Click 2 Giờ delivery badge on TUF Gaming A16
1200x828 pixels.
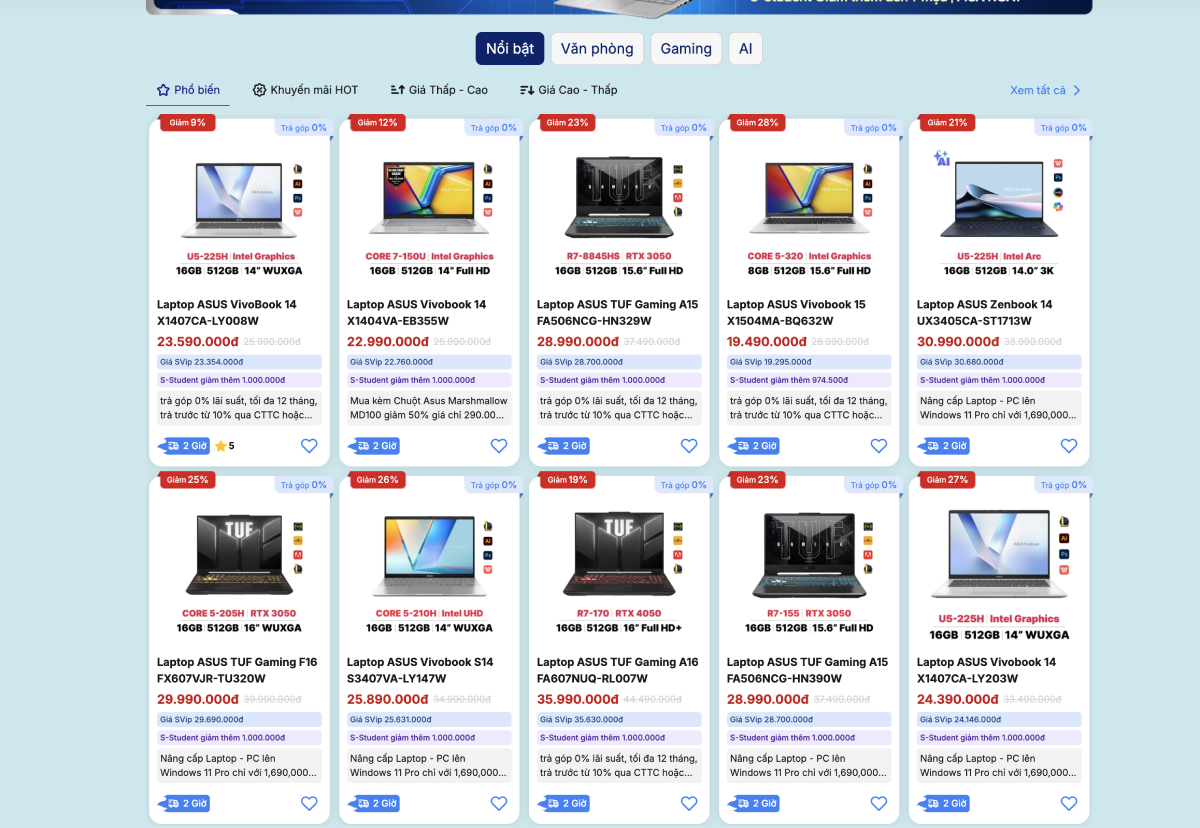(x=564, y=803)
